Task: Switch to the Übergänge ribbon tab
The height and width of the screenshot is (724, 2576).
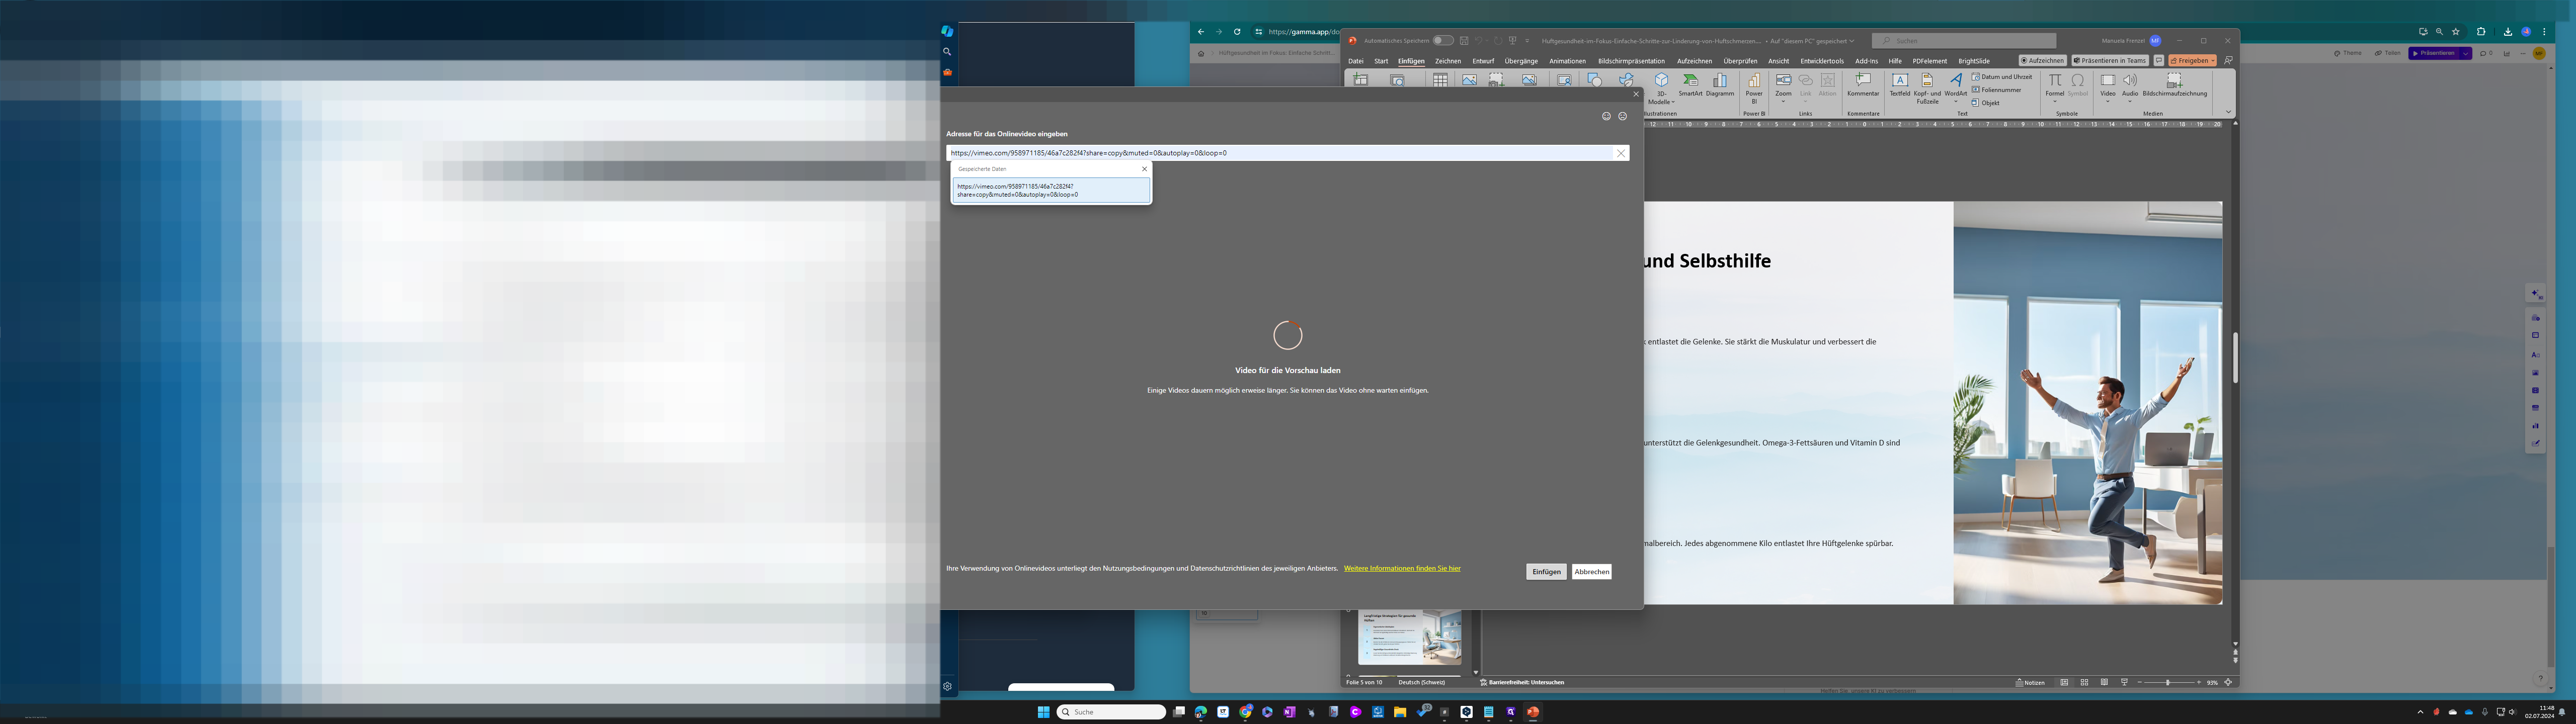Action: [1521, 61]
